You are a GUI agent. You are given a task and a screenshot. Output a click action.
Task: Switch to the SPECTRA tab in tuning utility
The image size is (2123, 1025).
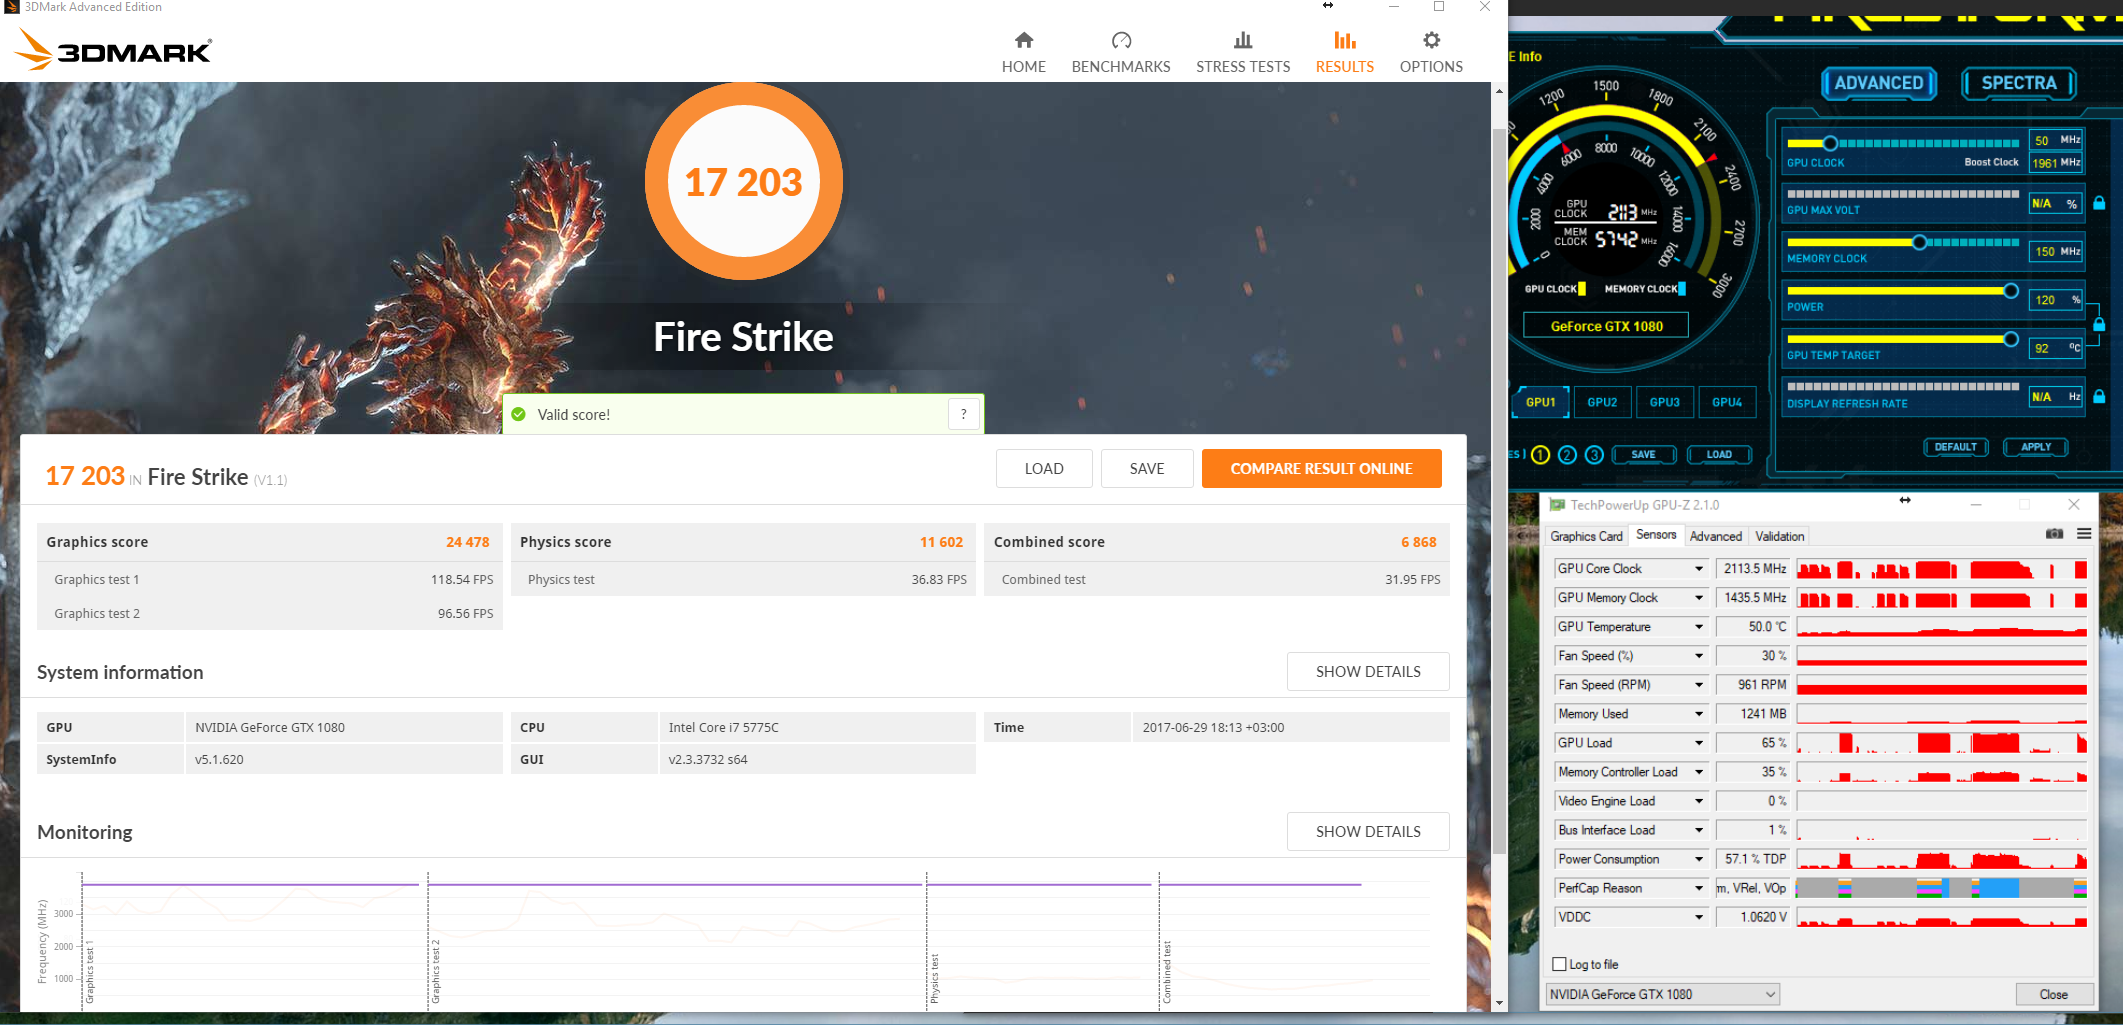[x=2019, y=83]
